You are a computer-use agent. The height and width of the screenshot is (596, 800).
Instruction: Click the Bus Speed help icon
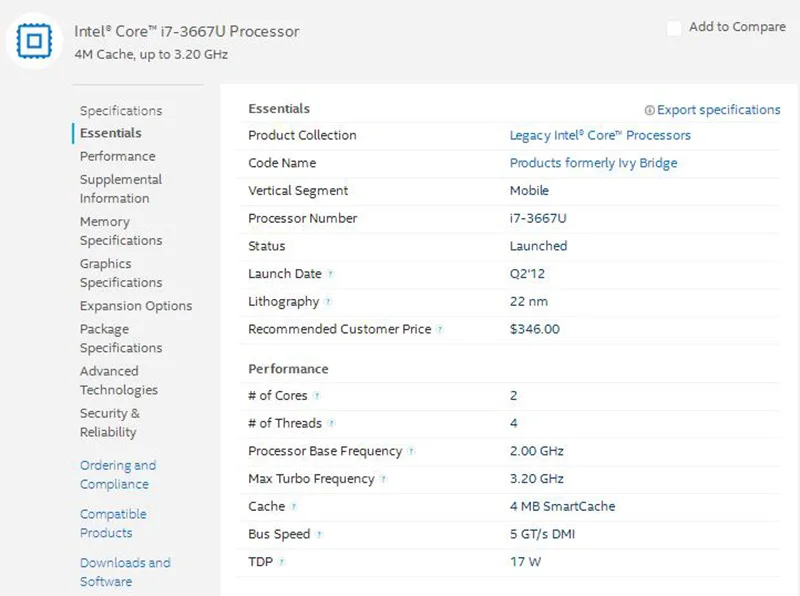[x=319, y=535]
